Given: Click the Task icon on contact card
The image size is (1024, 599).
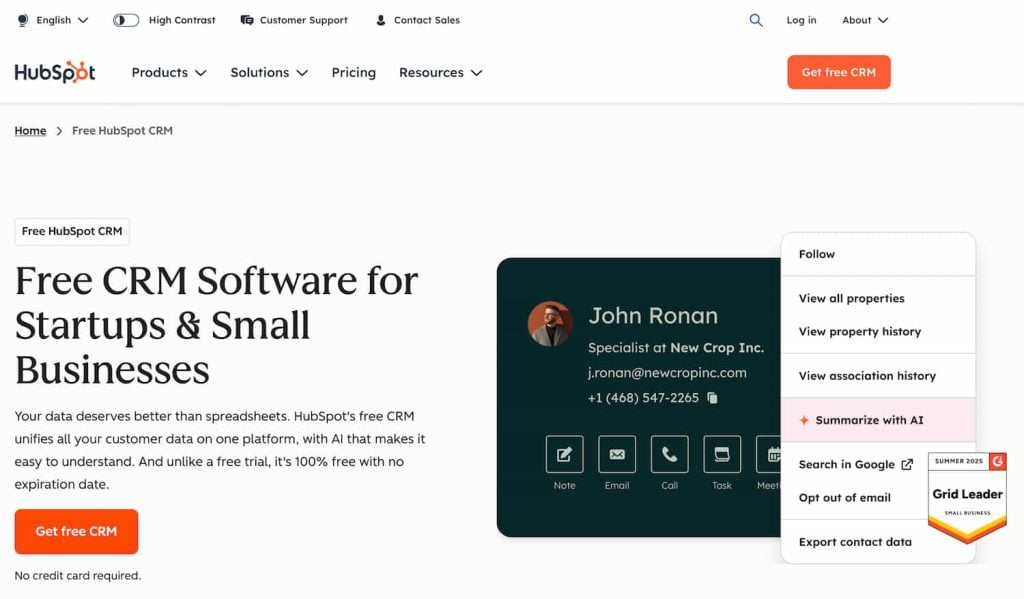Looking at the screenshot, I should click(x=722, y=454).
